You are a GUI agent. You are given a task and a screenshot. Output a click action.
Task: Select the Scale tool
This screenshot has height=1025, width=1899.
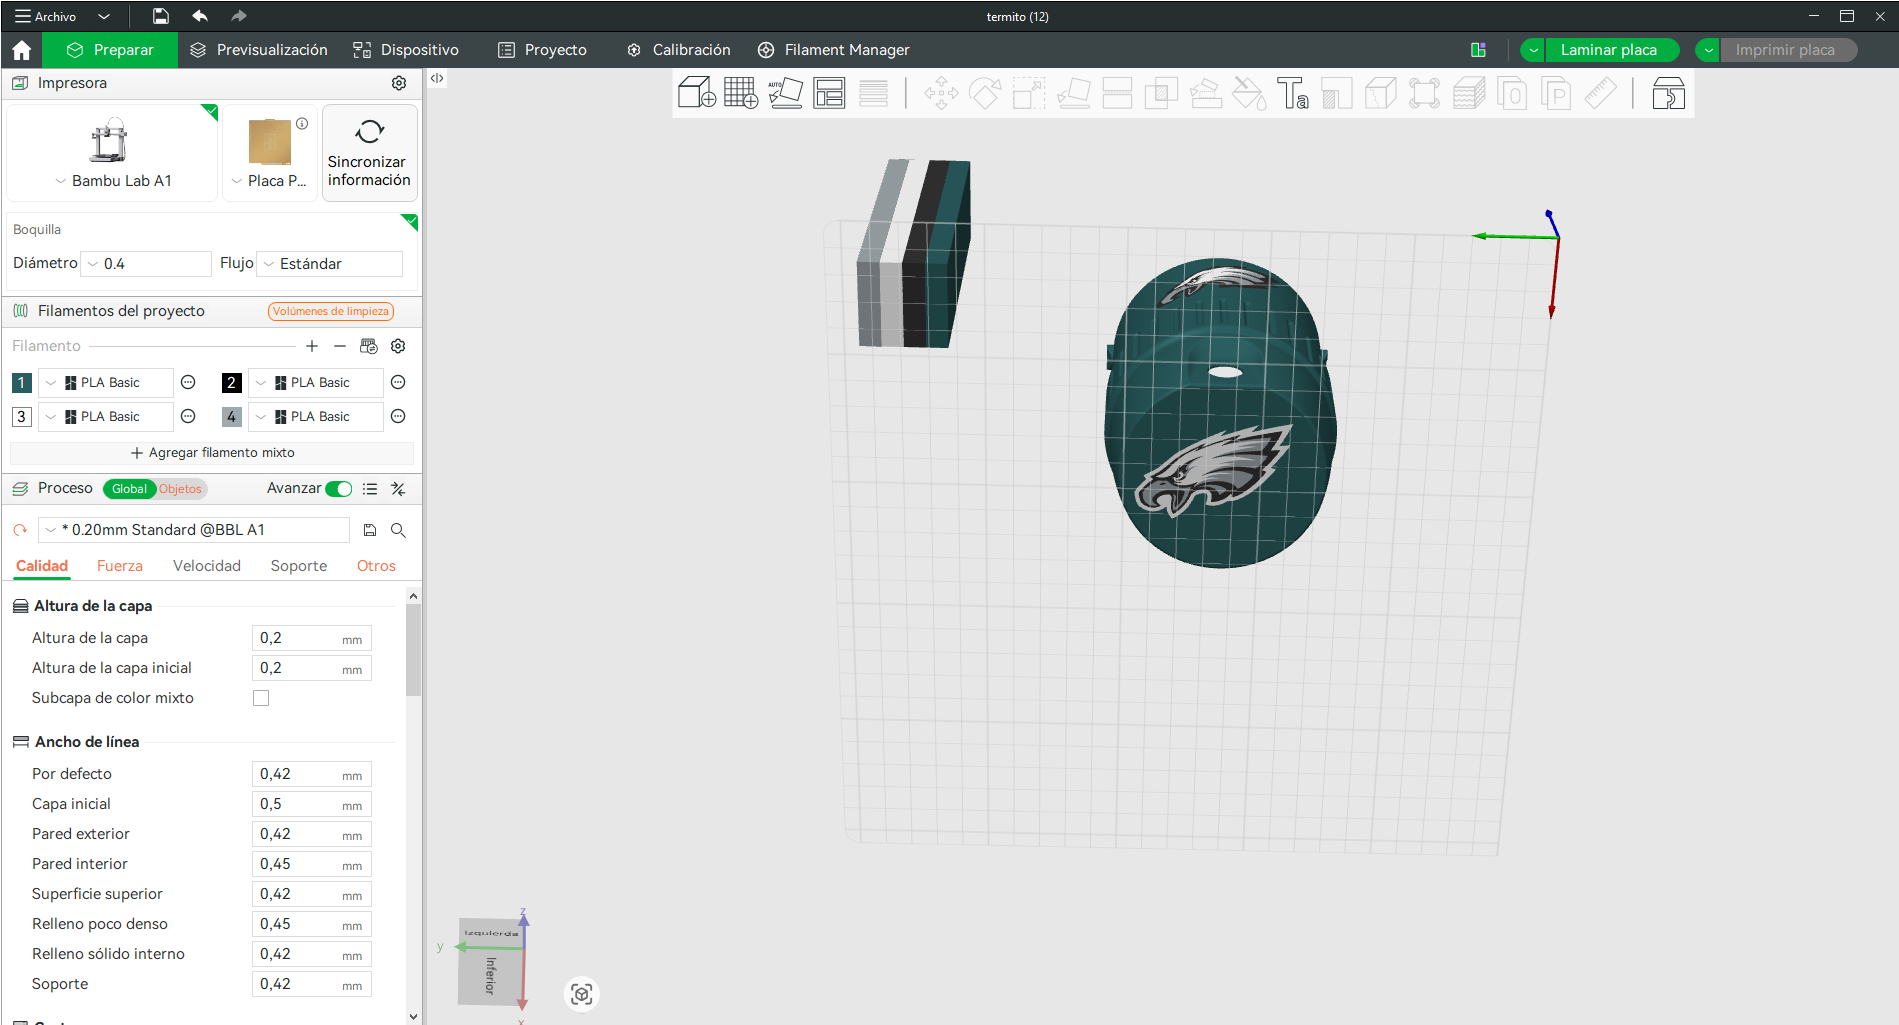click(x=1029, y=94)
